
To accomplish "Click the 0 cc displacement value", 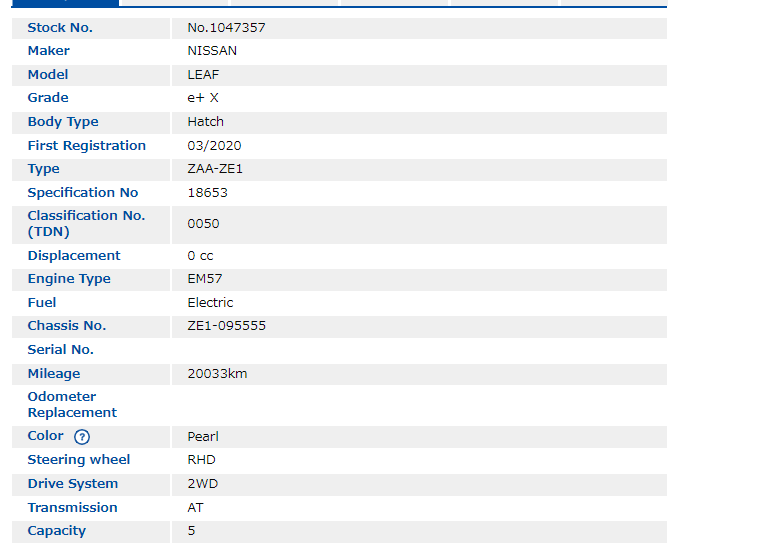I will (200, 256).
